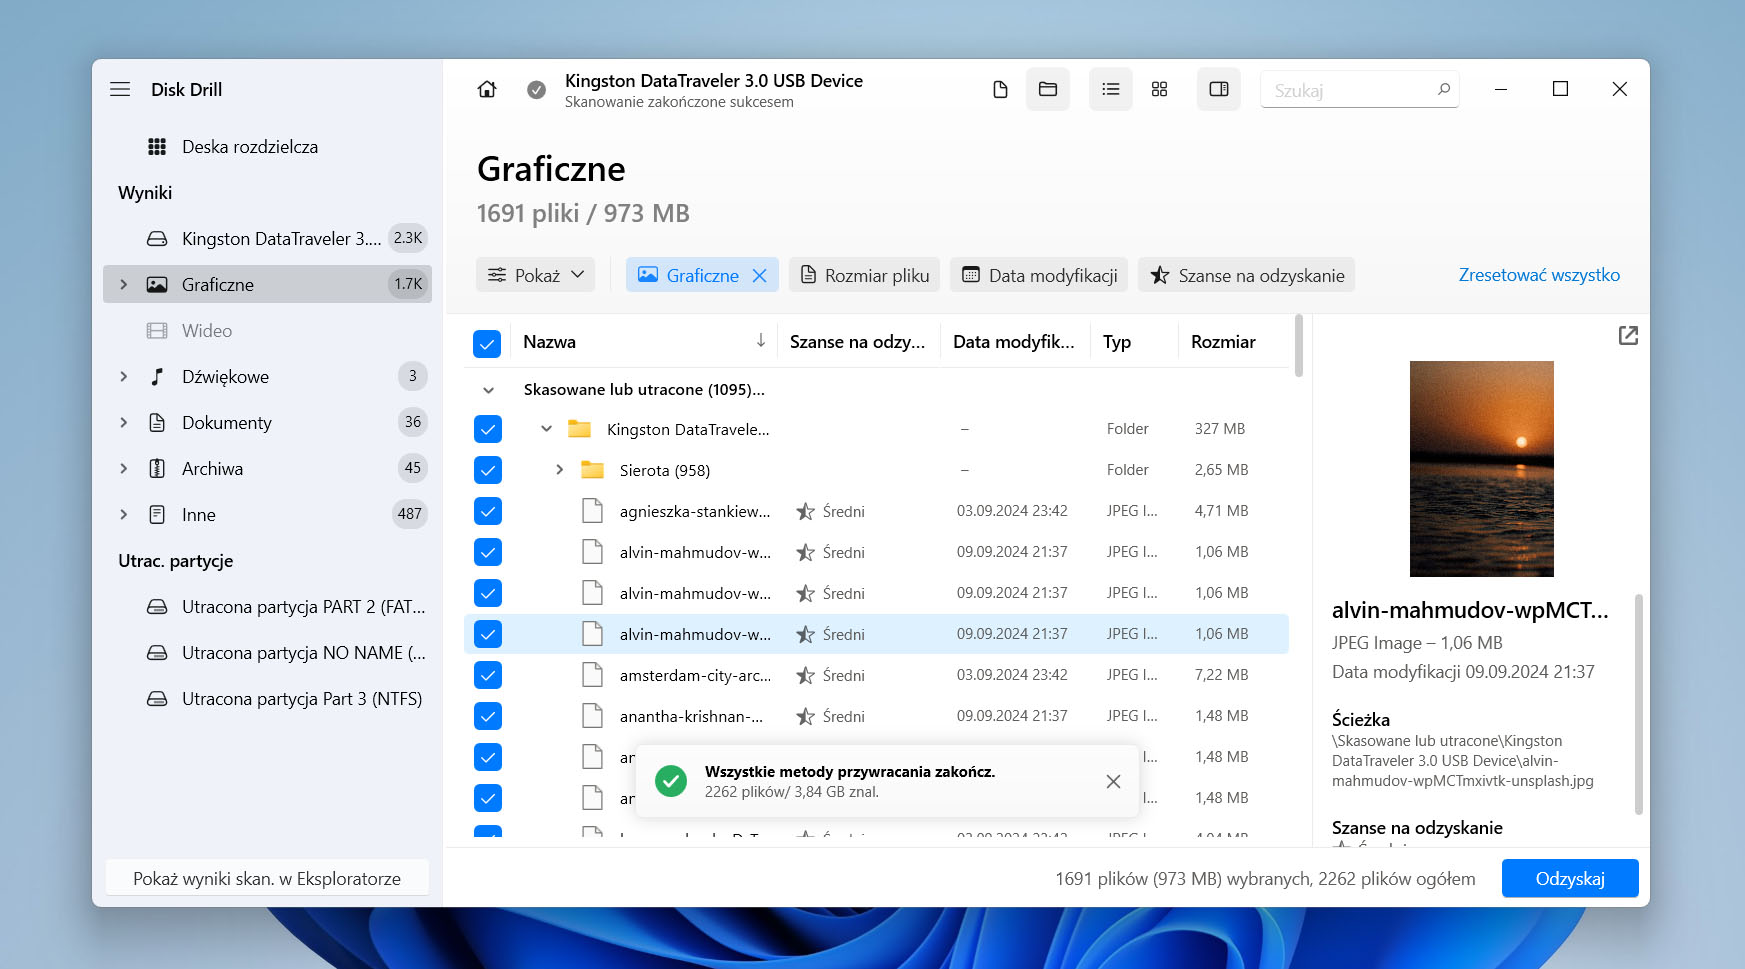This screenshot has height=969, width=1745.
Task: Click Zresetować wszystko link
Action: (1539, 275)
